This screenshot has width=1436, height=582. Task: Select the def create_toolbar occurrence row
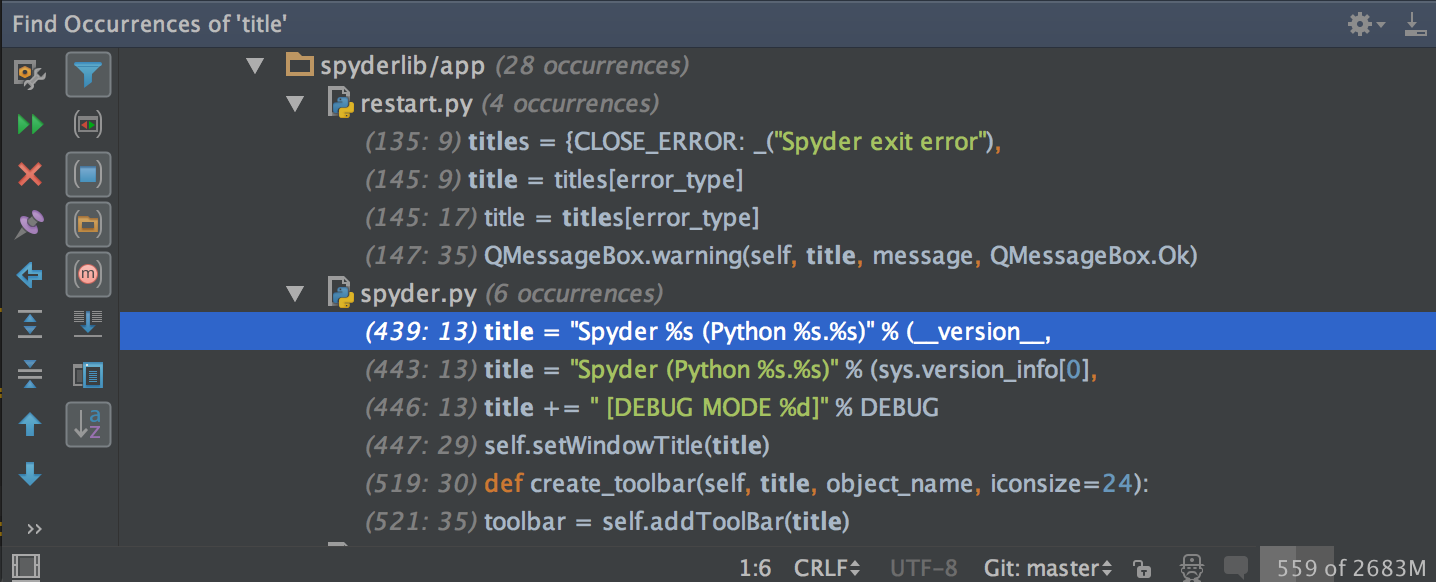click(x=778, y=484)
